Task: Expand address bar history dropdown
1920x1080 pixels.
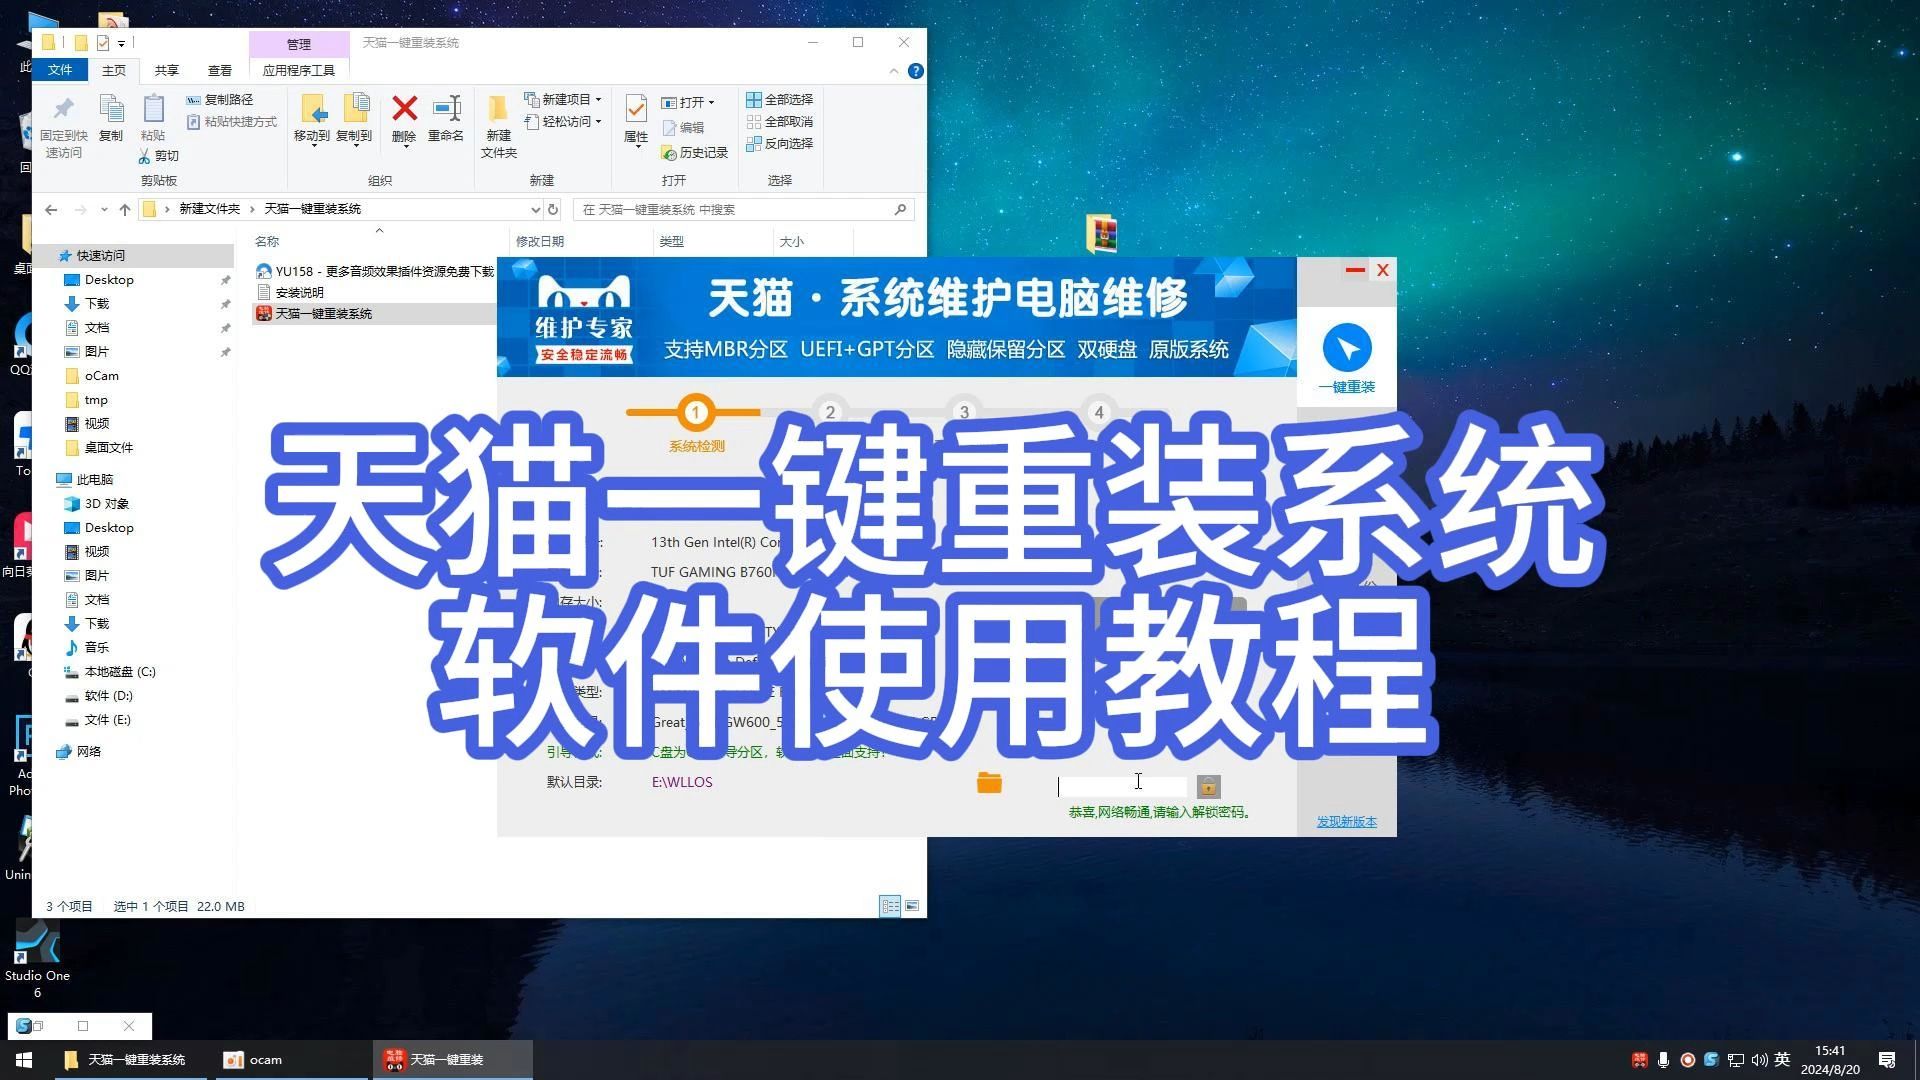Action: [535, 209]
